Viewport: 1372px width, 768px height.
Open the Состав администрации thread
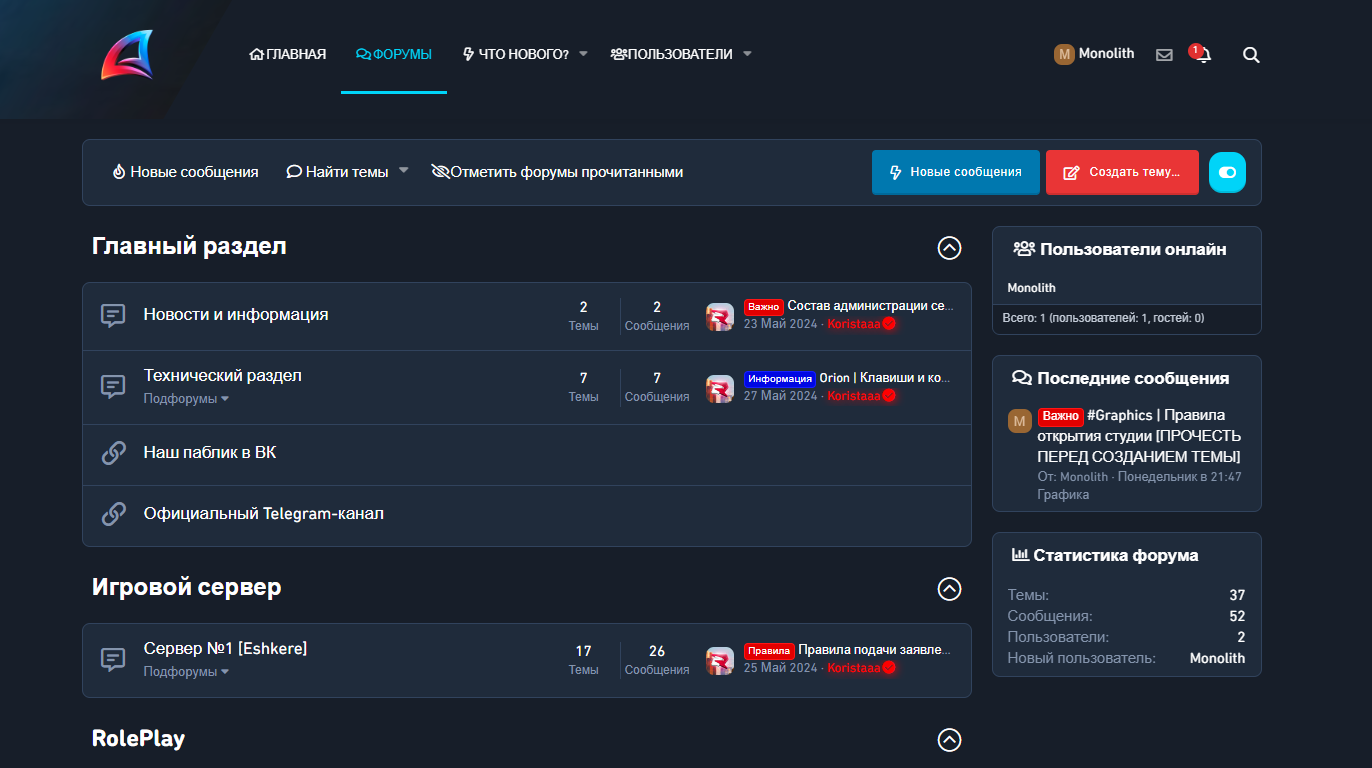point(871,306)
